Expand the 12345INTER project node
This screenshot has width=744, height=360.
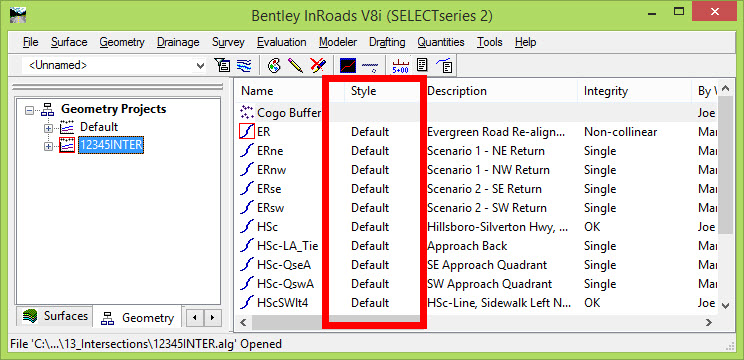48,147
